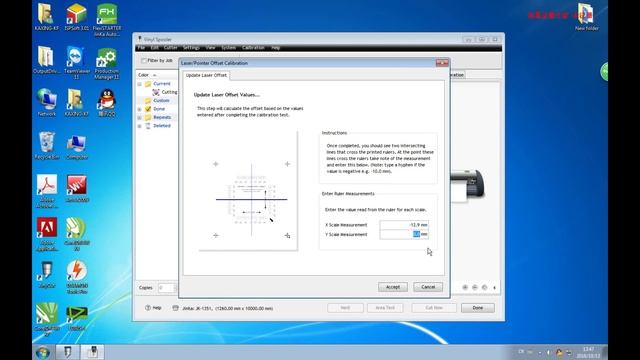The height and width of the screenshot is (360, 640).
Task: Click the active Vinyl Spooler taskbar icon
Action: point(93,352)
